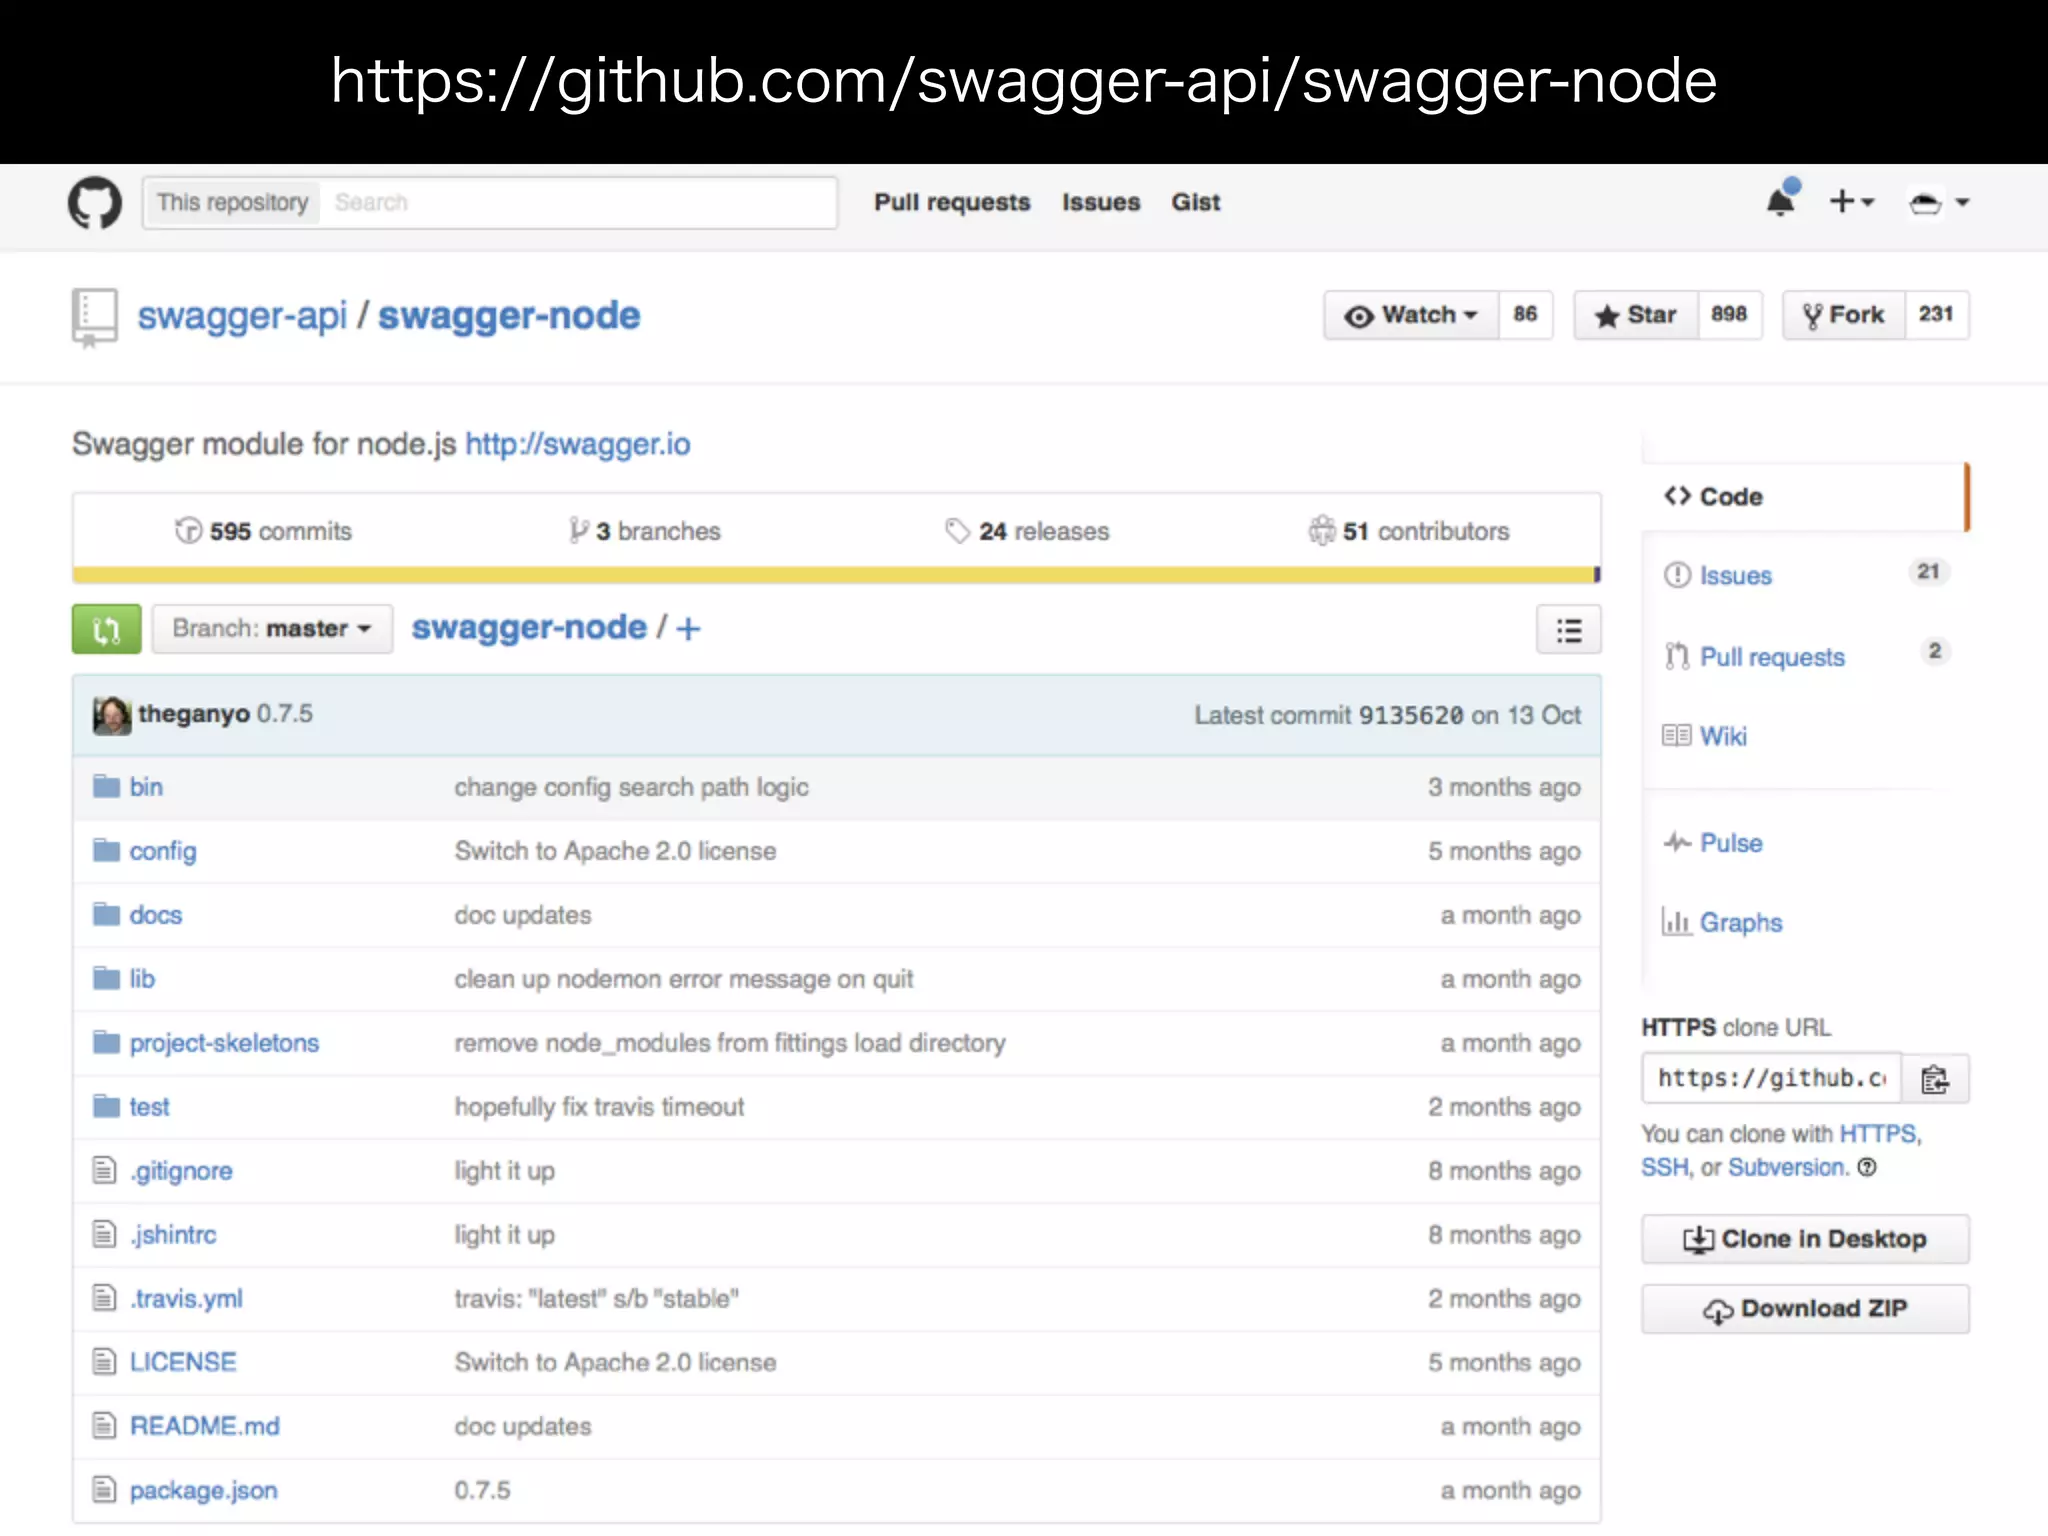
Task: Open 'clean up nodemon error message' commit
Action: 684,979
